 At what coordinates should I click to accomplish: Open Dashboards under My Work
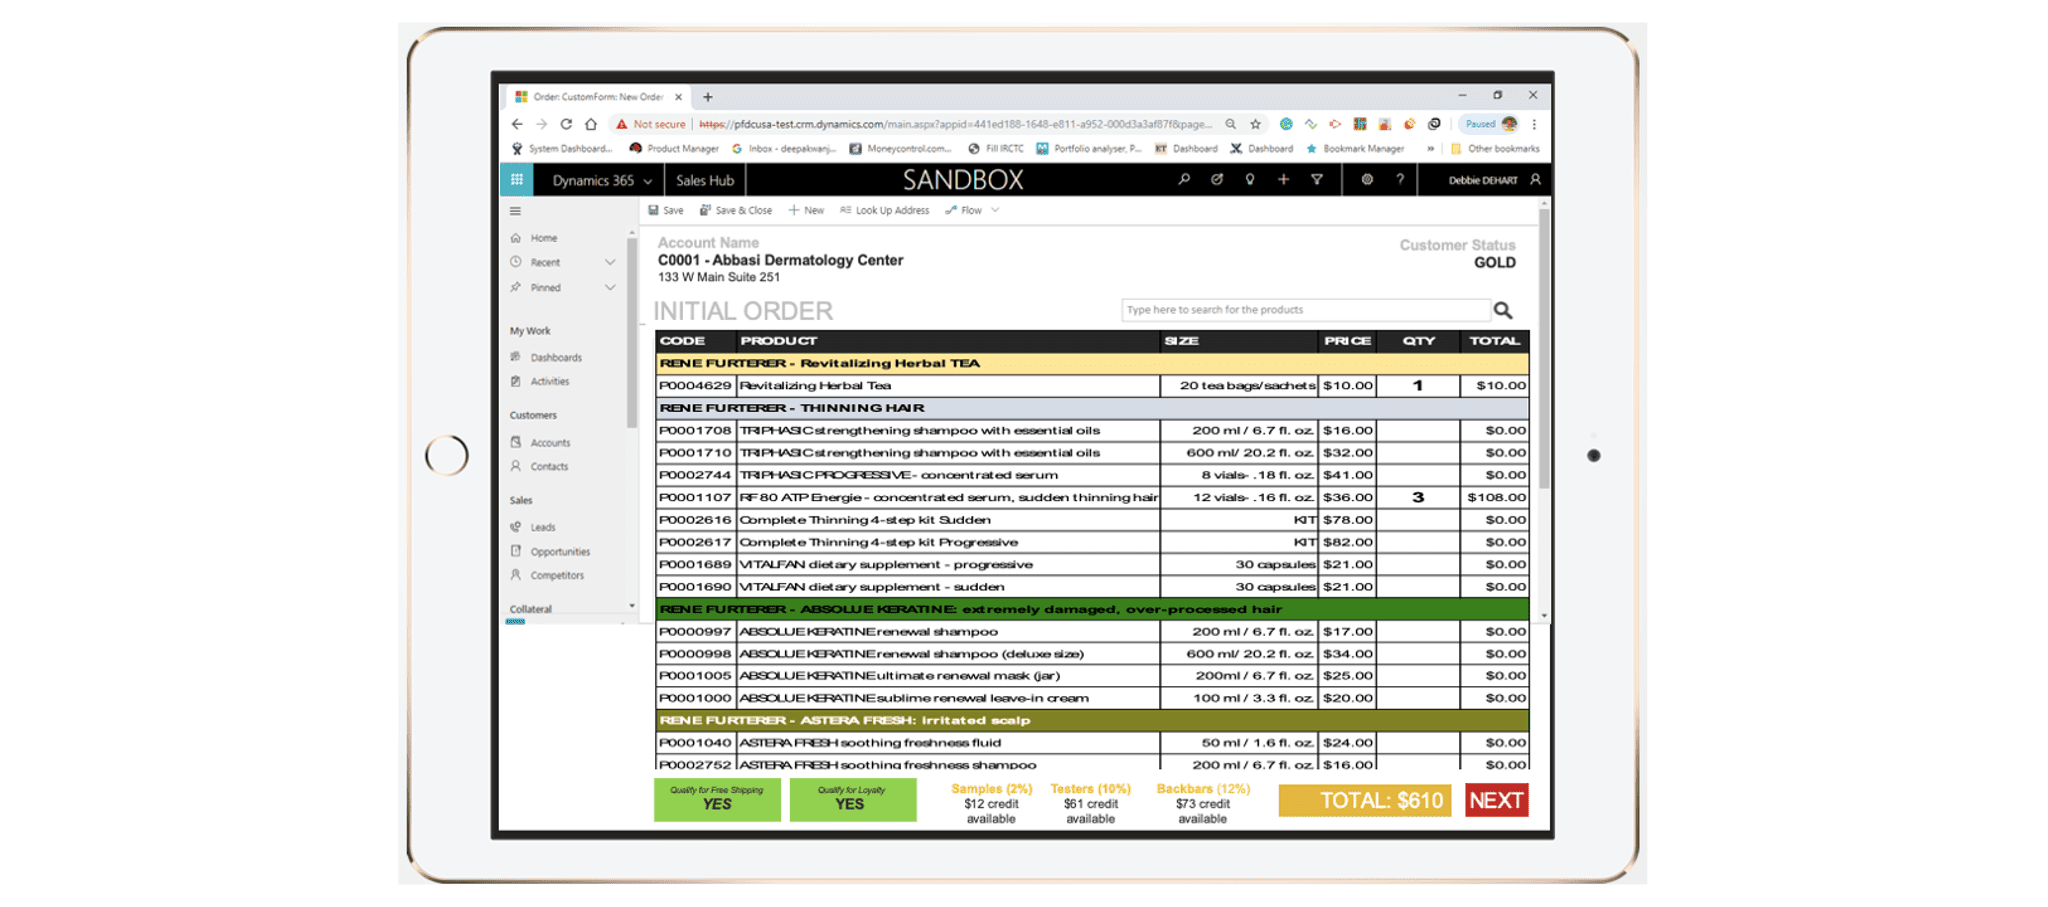point(556,357)
